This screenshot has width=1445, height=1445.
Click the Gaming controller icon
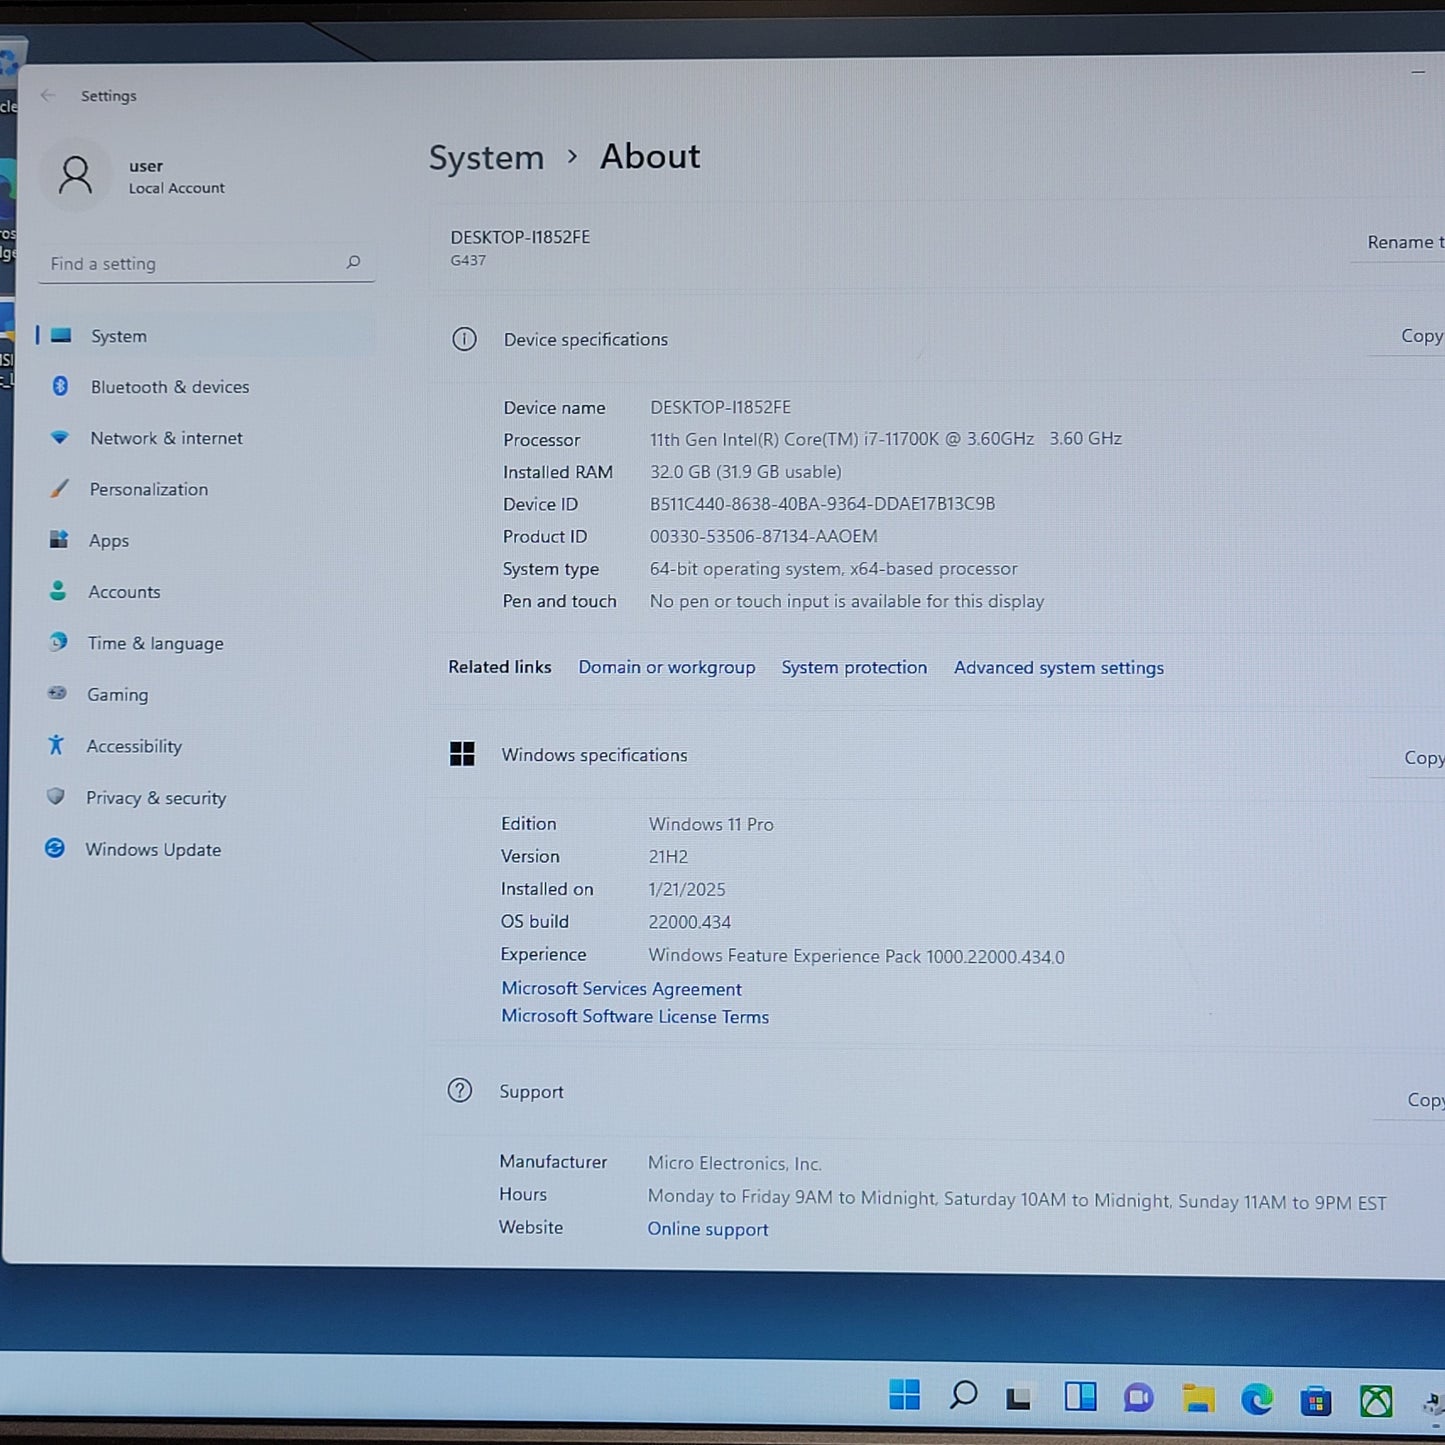tap(57, 693)
